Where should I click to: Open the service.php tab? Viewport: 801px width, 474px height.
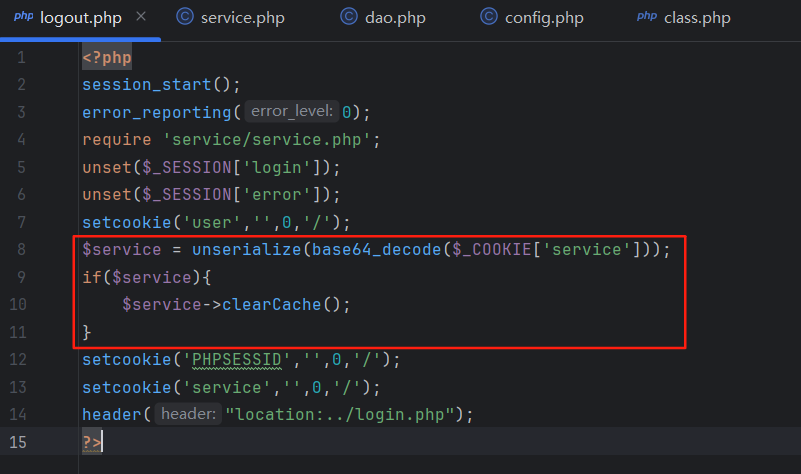pos(230,18)
